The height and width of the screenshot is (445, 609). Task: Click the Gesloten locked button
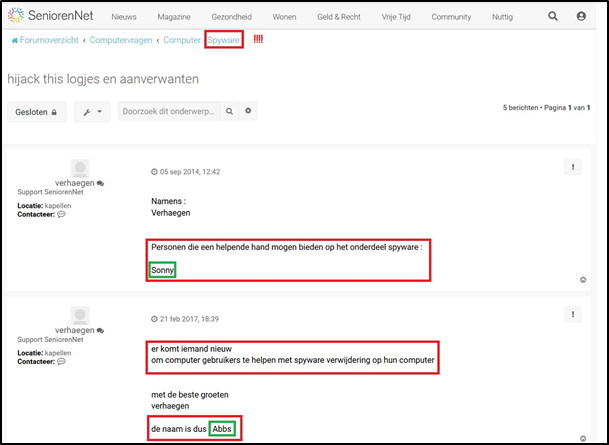tap(37, 112)
